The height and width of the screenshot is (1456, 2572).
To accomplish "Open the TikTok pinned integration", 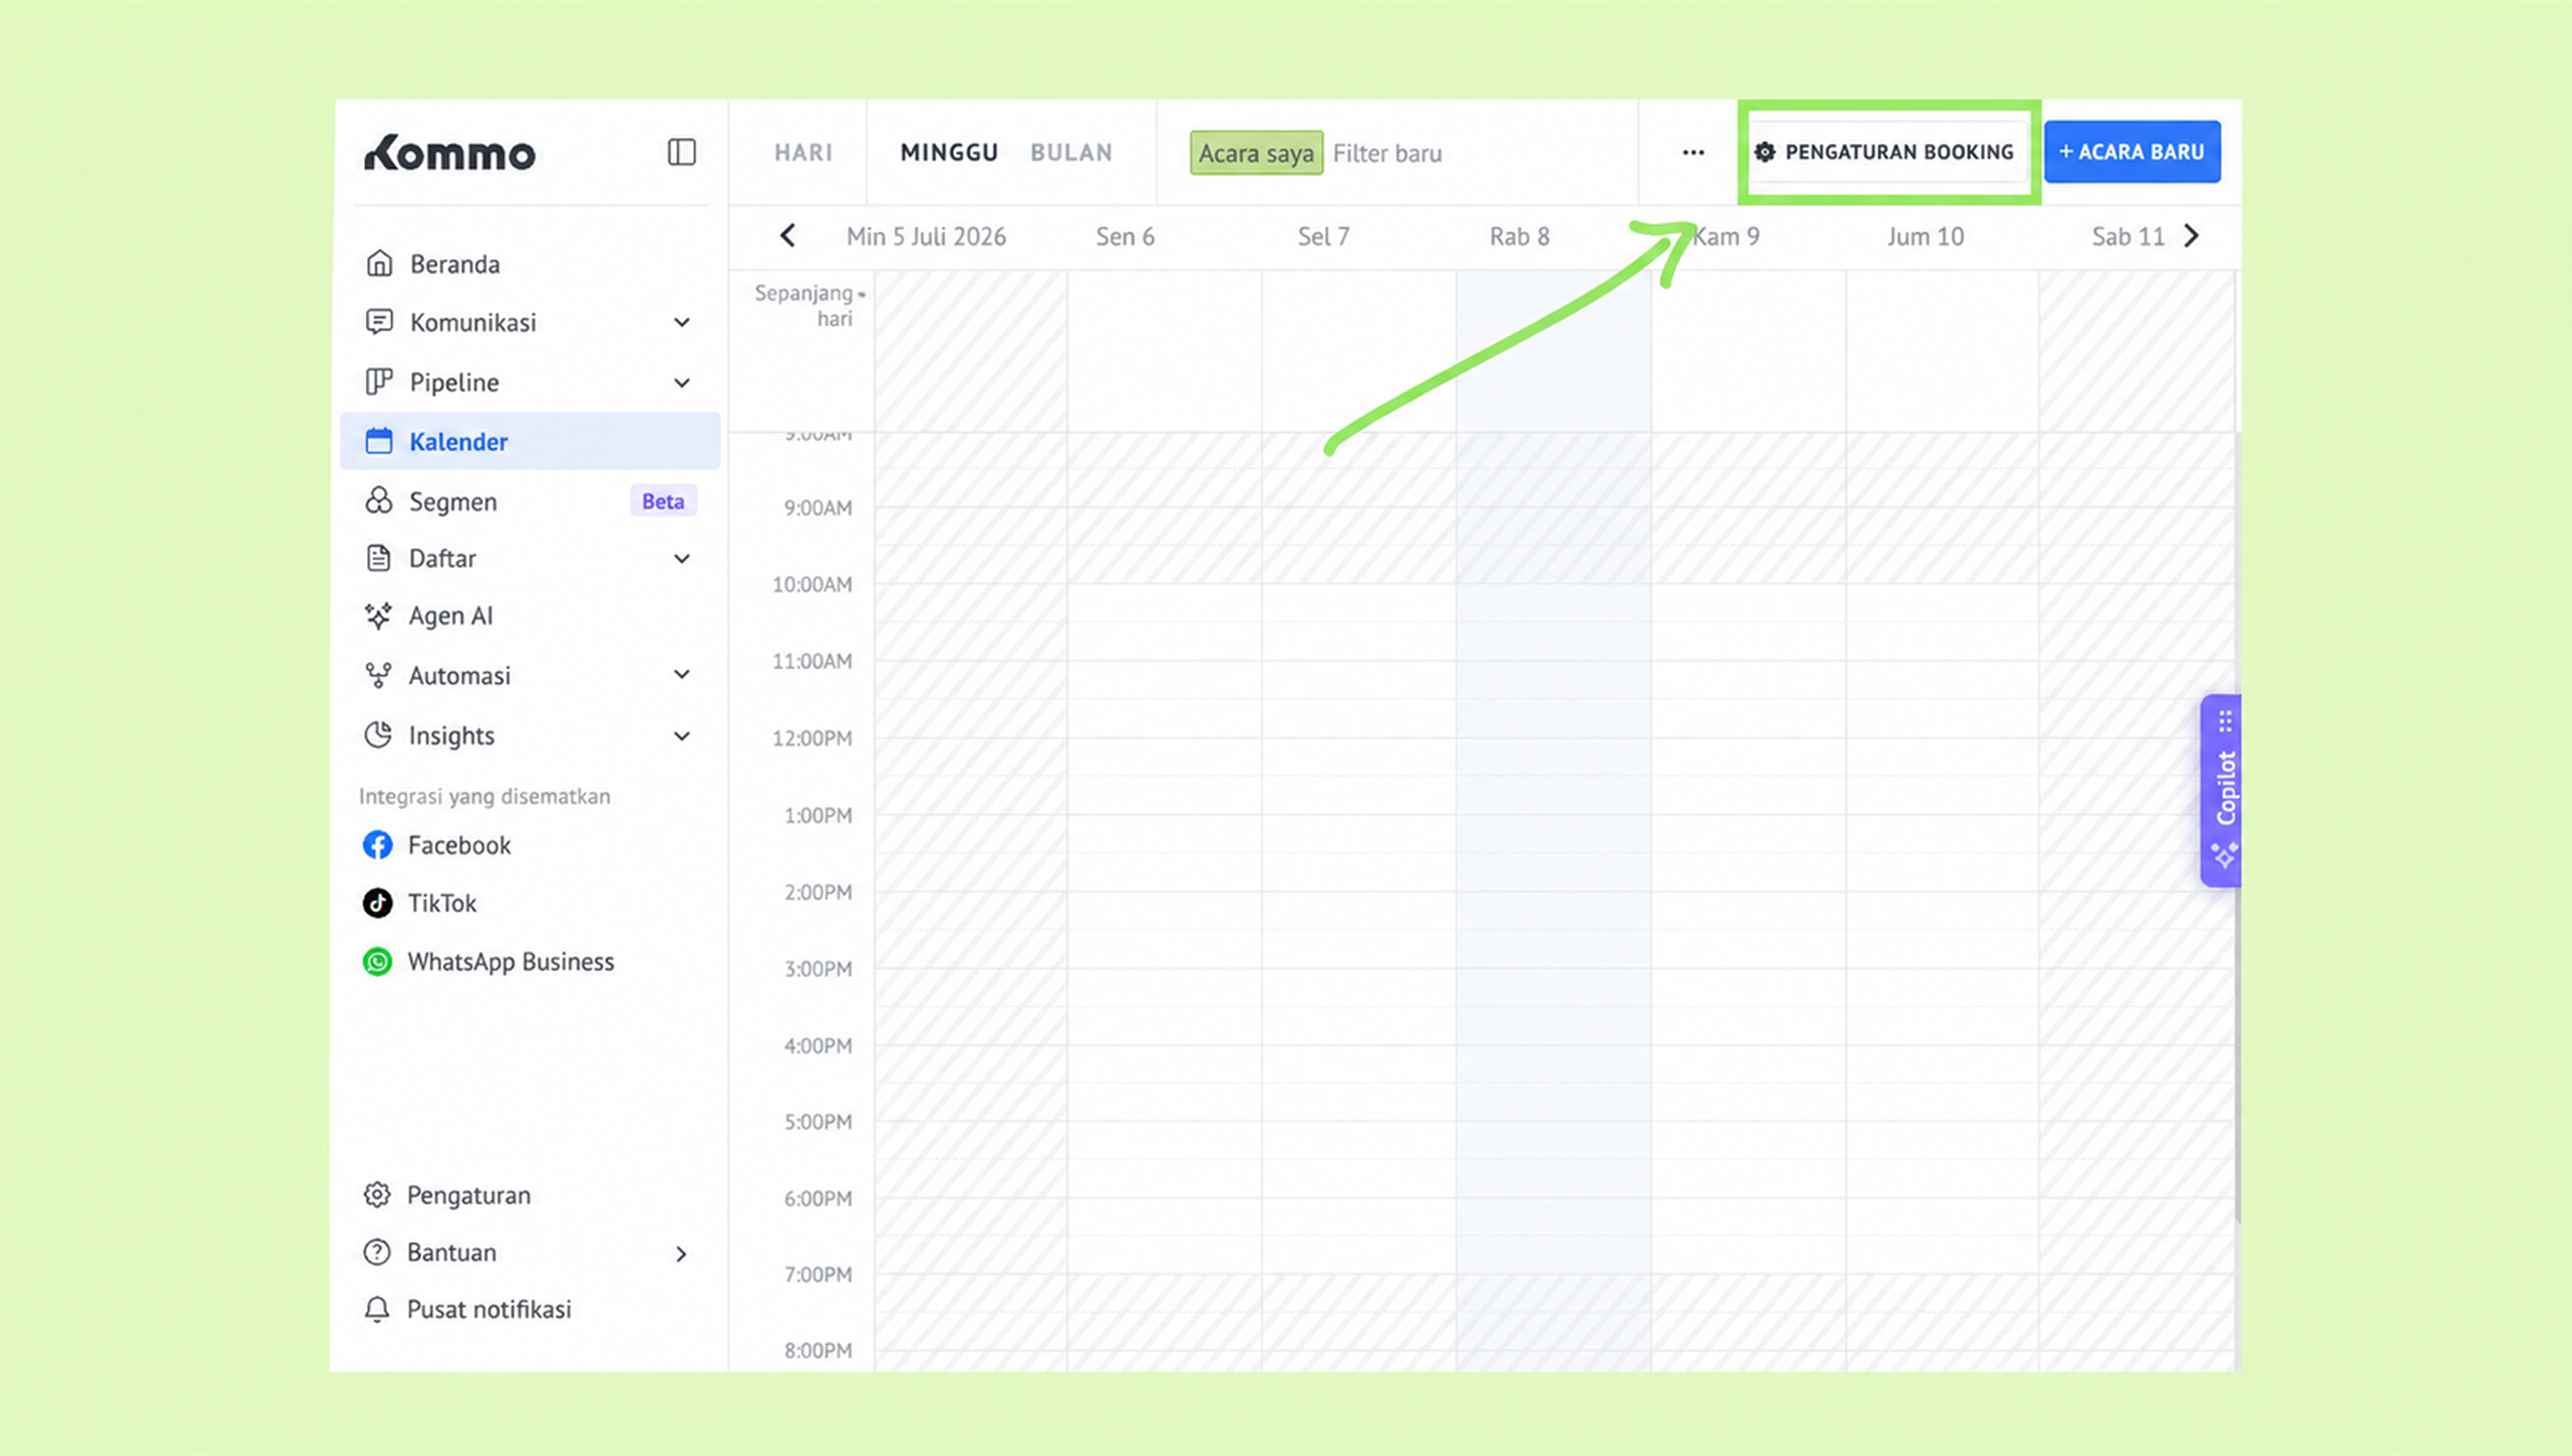I will click(530, 903).
